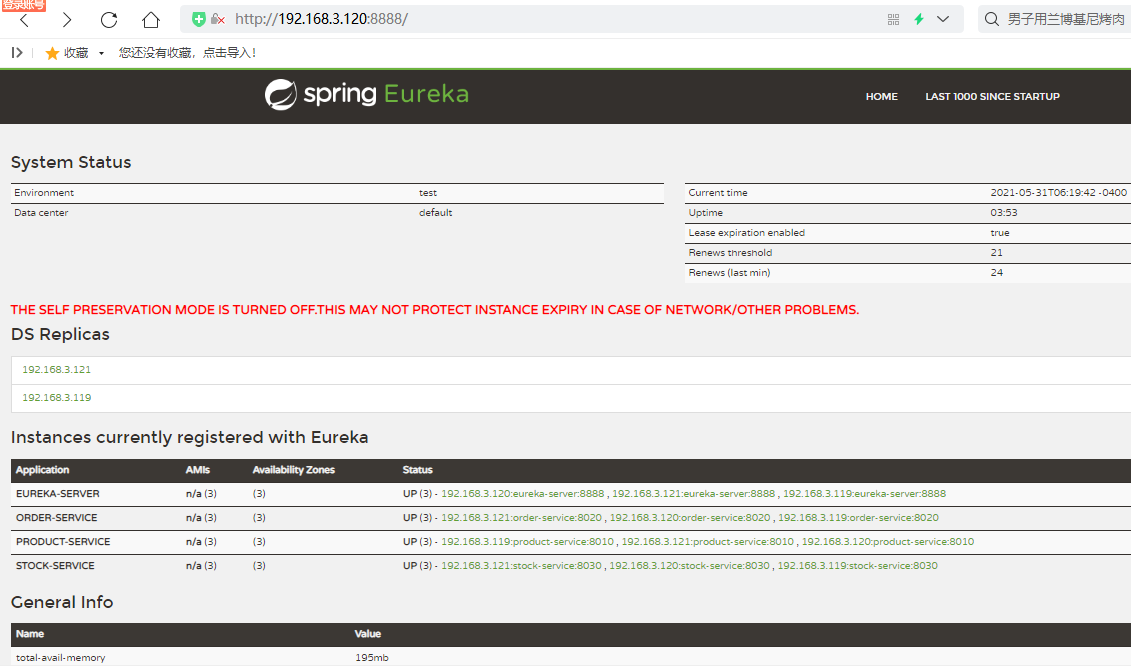This screenshot has width=1131, height=669.
Task: Expand the address bar dropdown chevron
Action: tap(943, 19)
